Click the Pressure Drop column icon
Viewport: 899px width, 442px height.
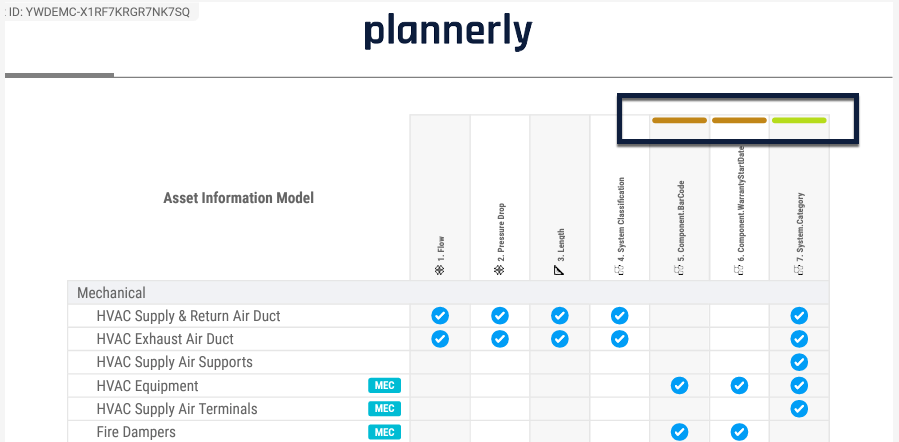(499, 270)
